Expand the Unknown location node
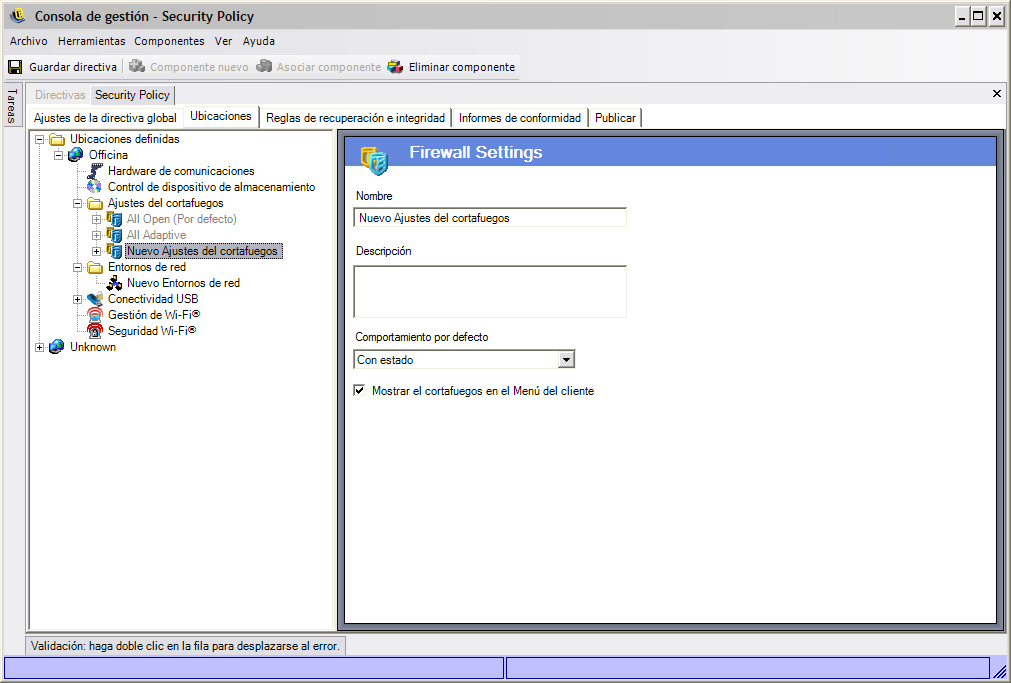The image size is (1011, 683). click(x=39, y=347)
